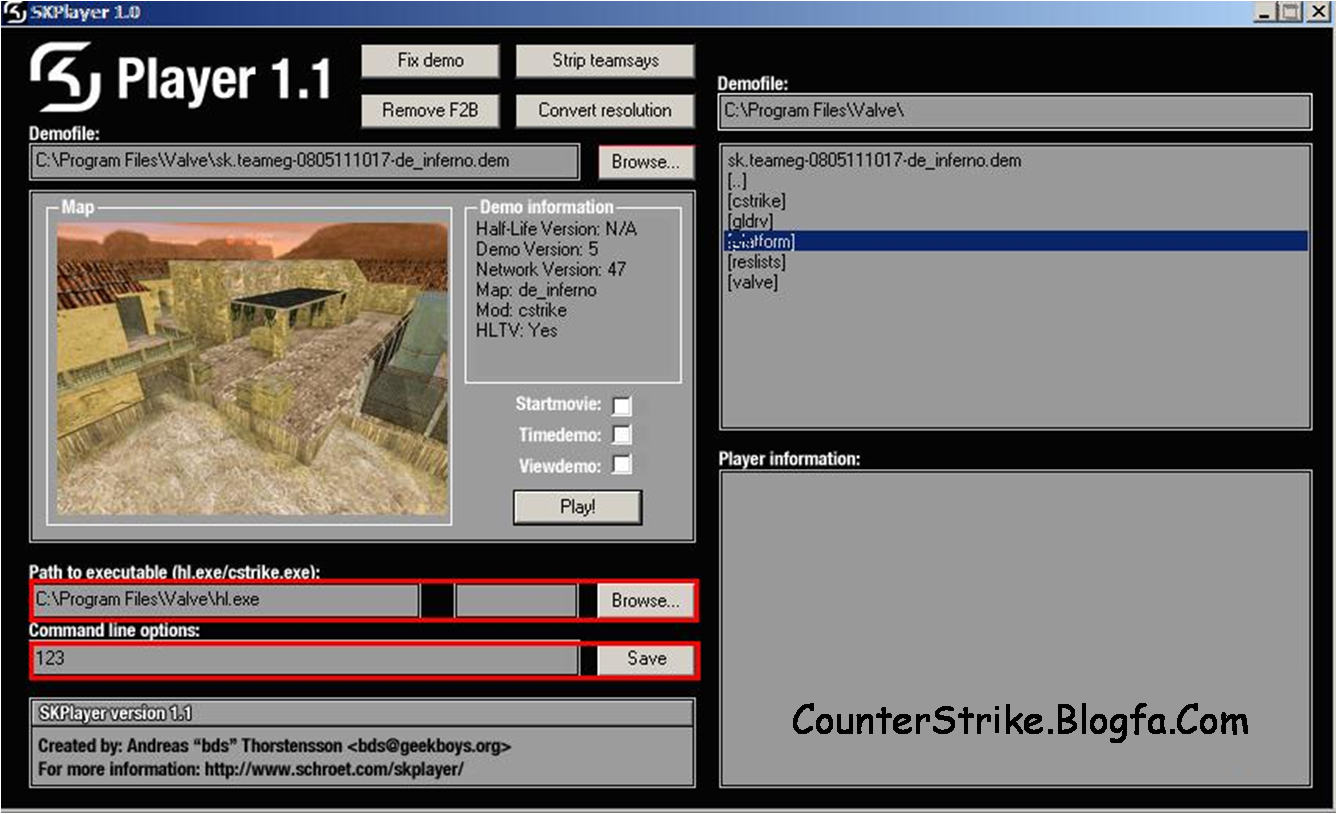Click the empty Player information panel
Image resolution: width=1337 pixels, height=814 pixels.
(x=1014, y=628)
